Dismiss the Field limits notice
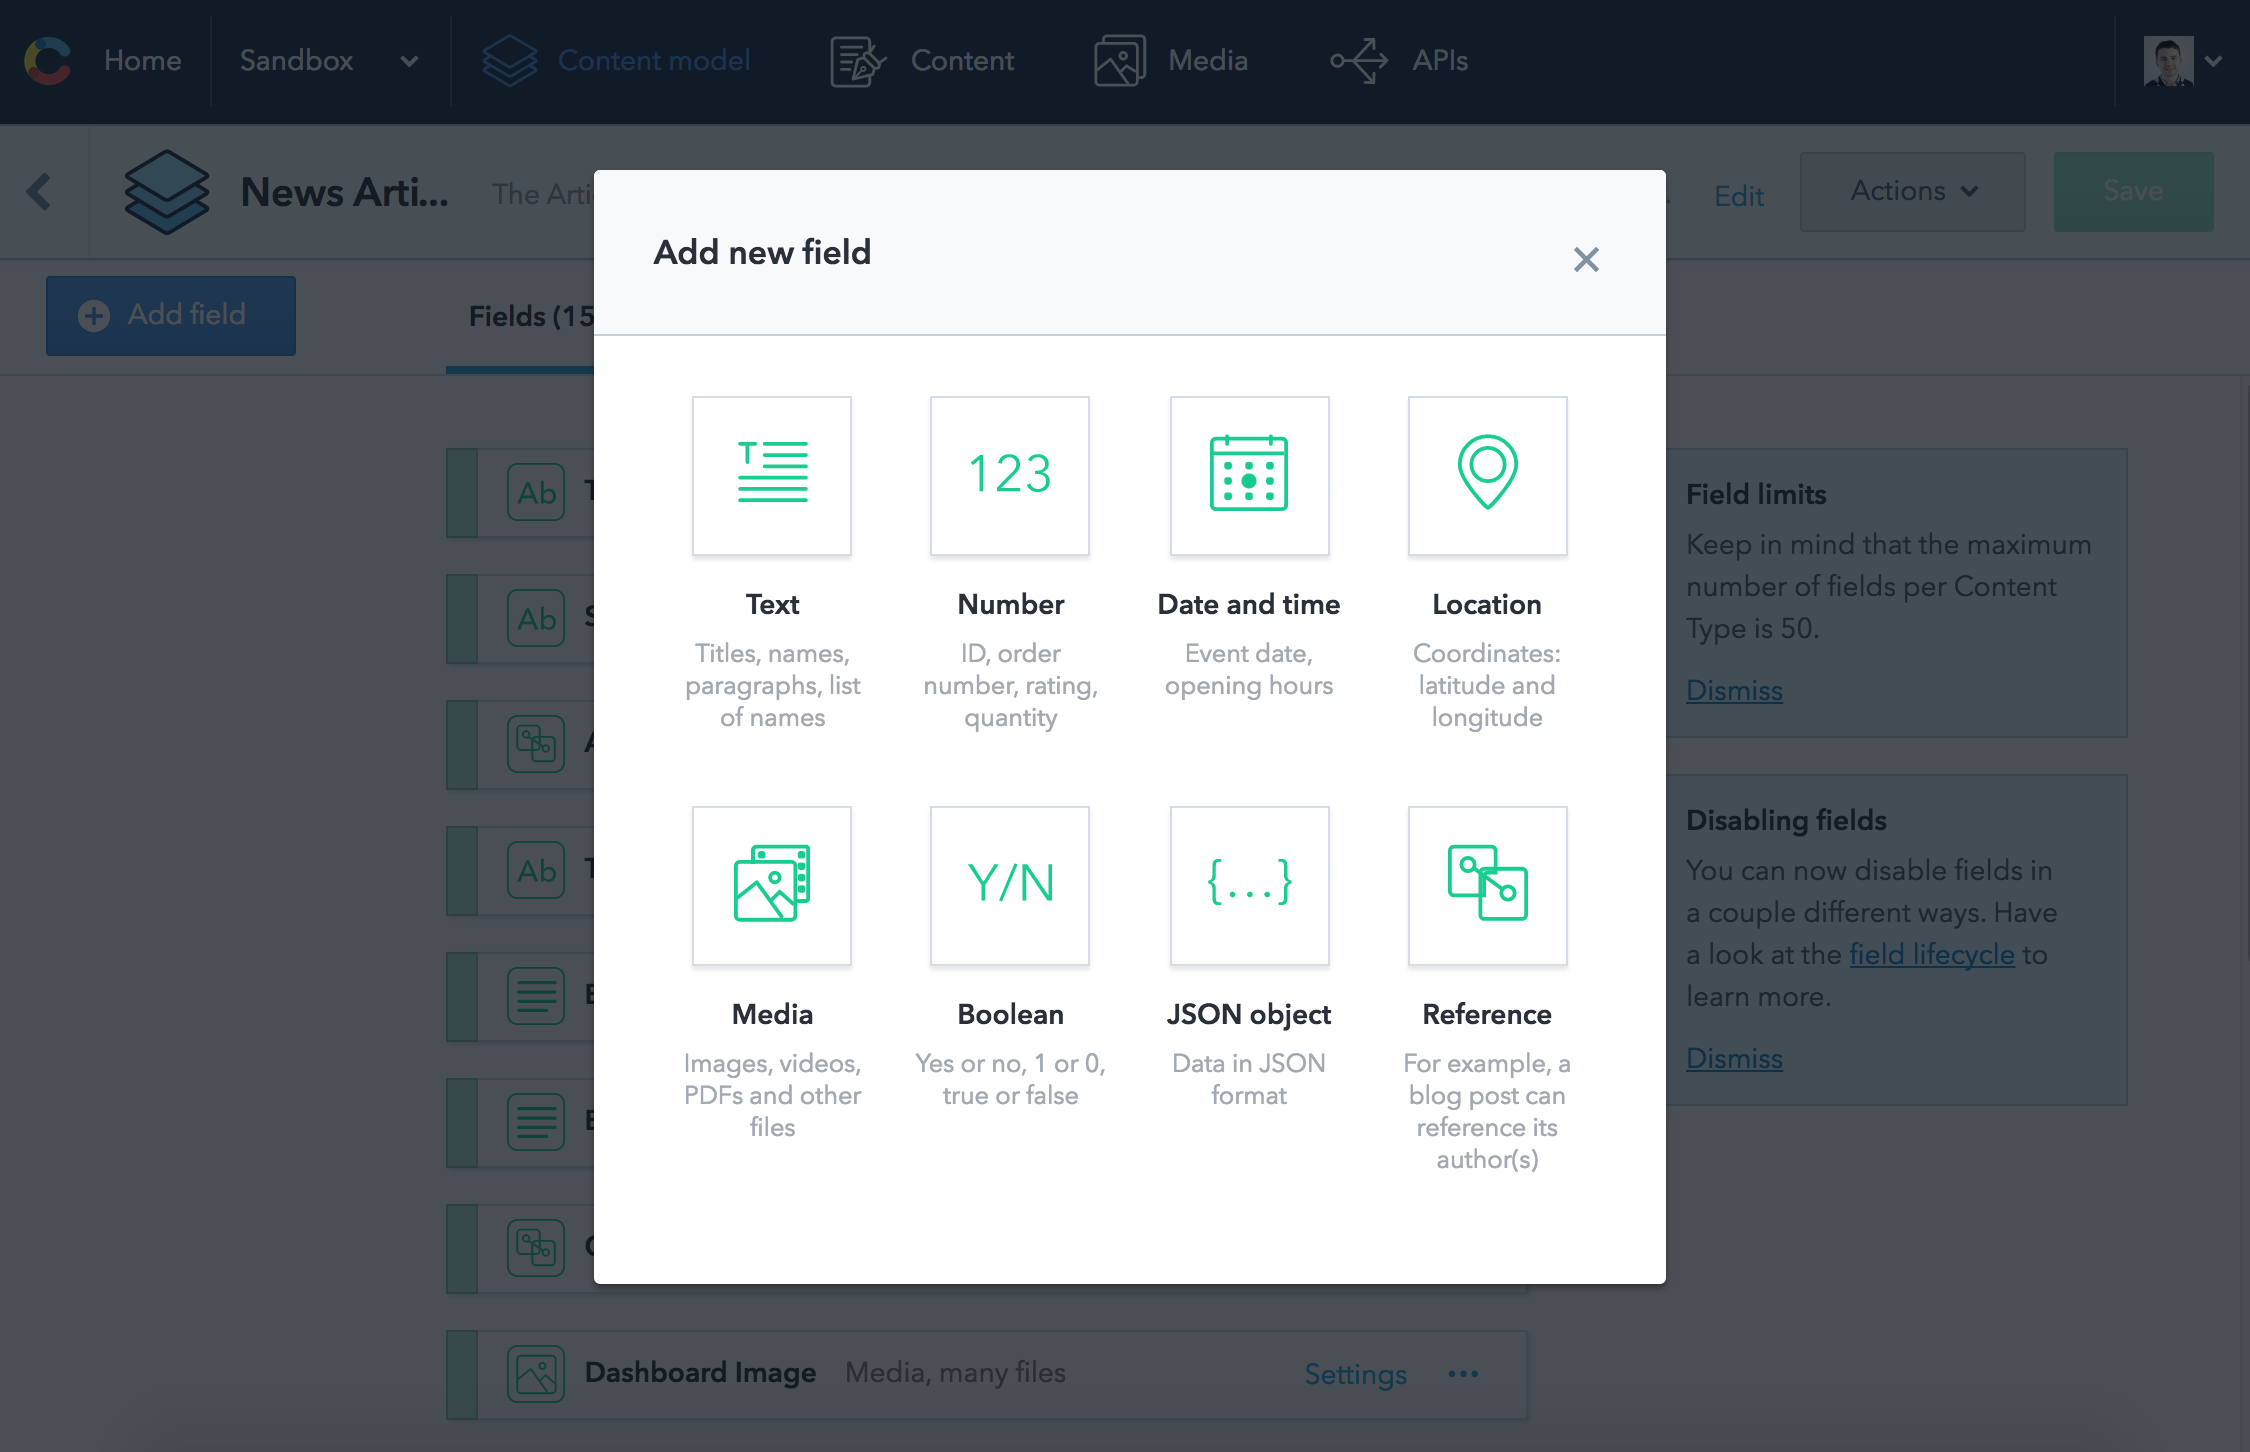 [x=1733, y=691]
